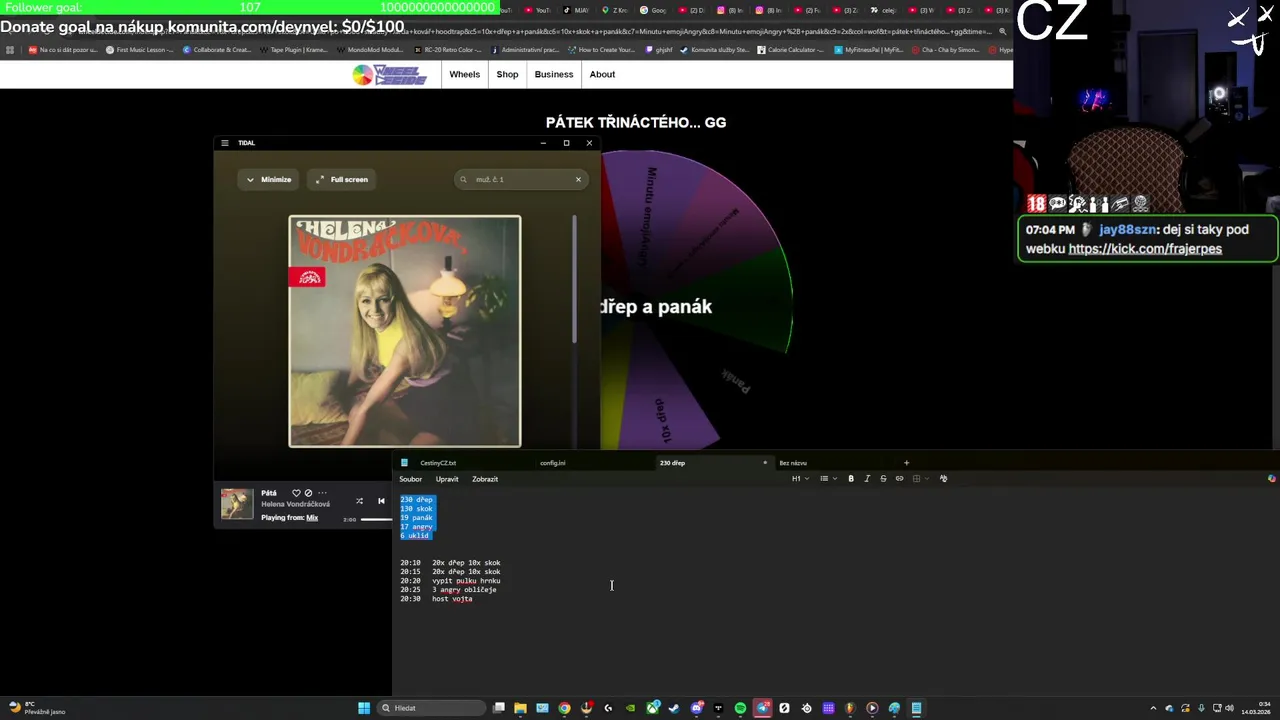
Task: Open the Soubor menu
Action: tap(411, 479)
